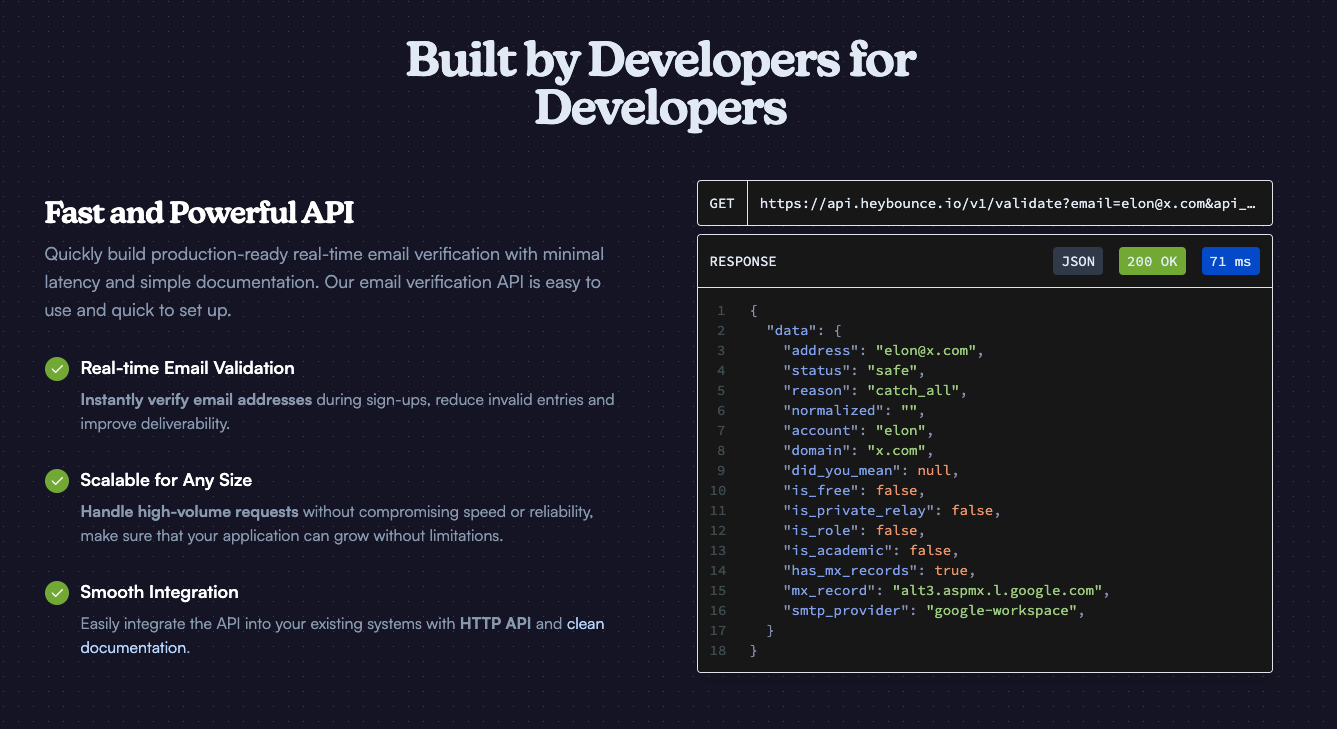This screenshot has height=729, width=1337.
Task: Click the "catch_all" reason value
Action: click(x=913, y=390)
